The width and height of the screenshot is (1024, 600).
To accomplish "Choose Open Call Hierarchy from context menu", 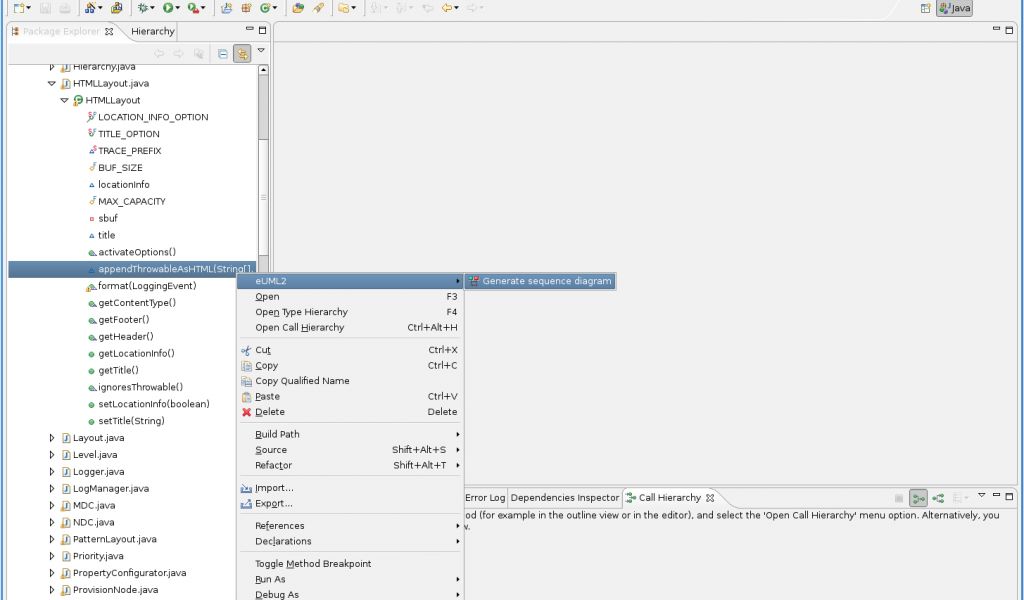I will (x=299, y=328).
